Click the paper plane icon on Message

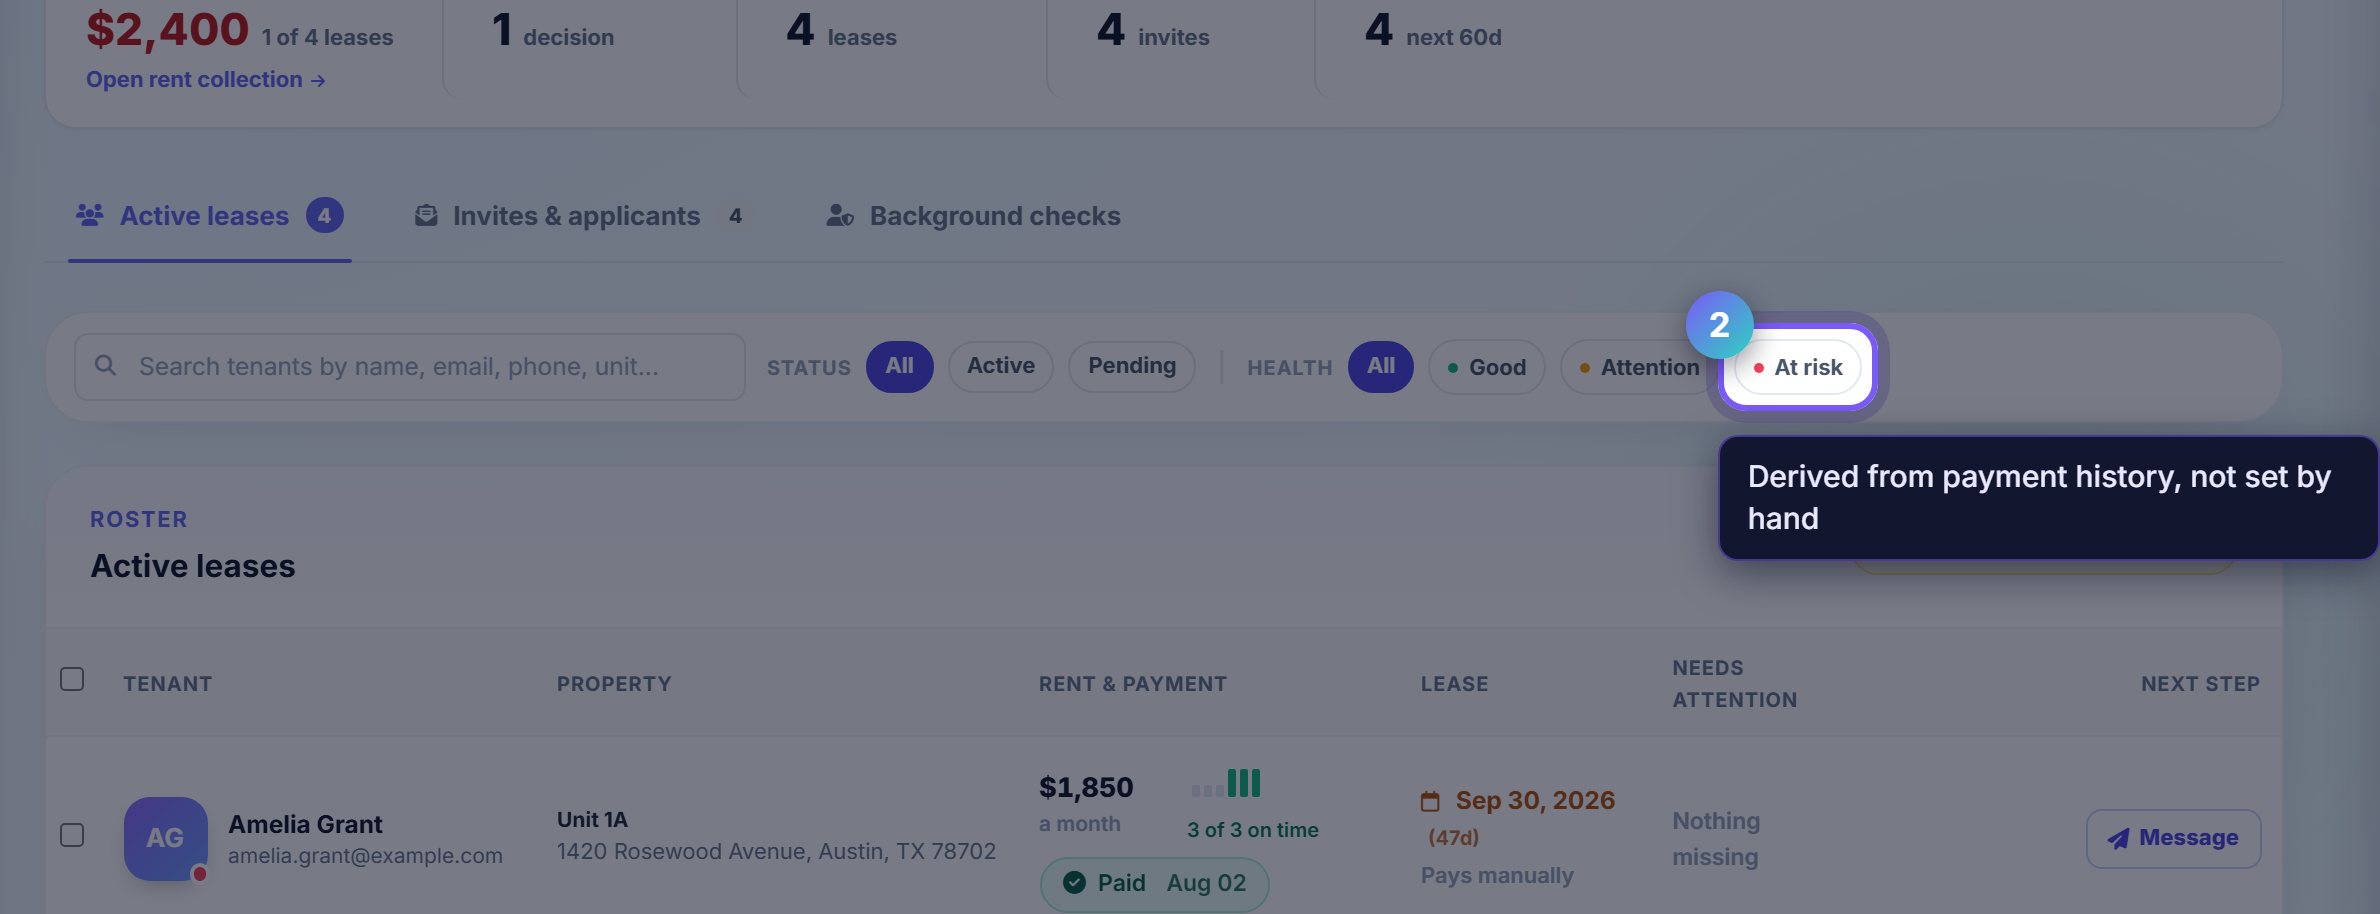[x=2118, y=838]
